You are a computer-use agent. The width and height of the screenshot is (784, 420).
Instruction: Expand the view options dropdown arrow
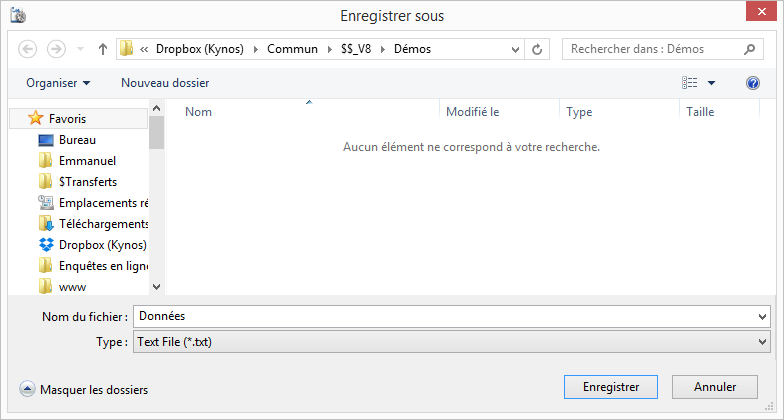711,83
